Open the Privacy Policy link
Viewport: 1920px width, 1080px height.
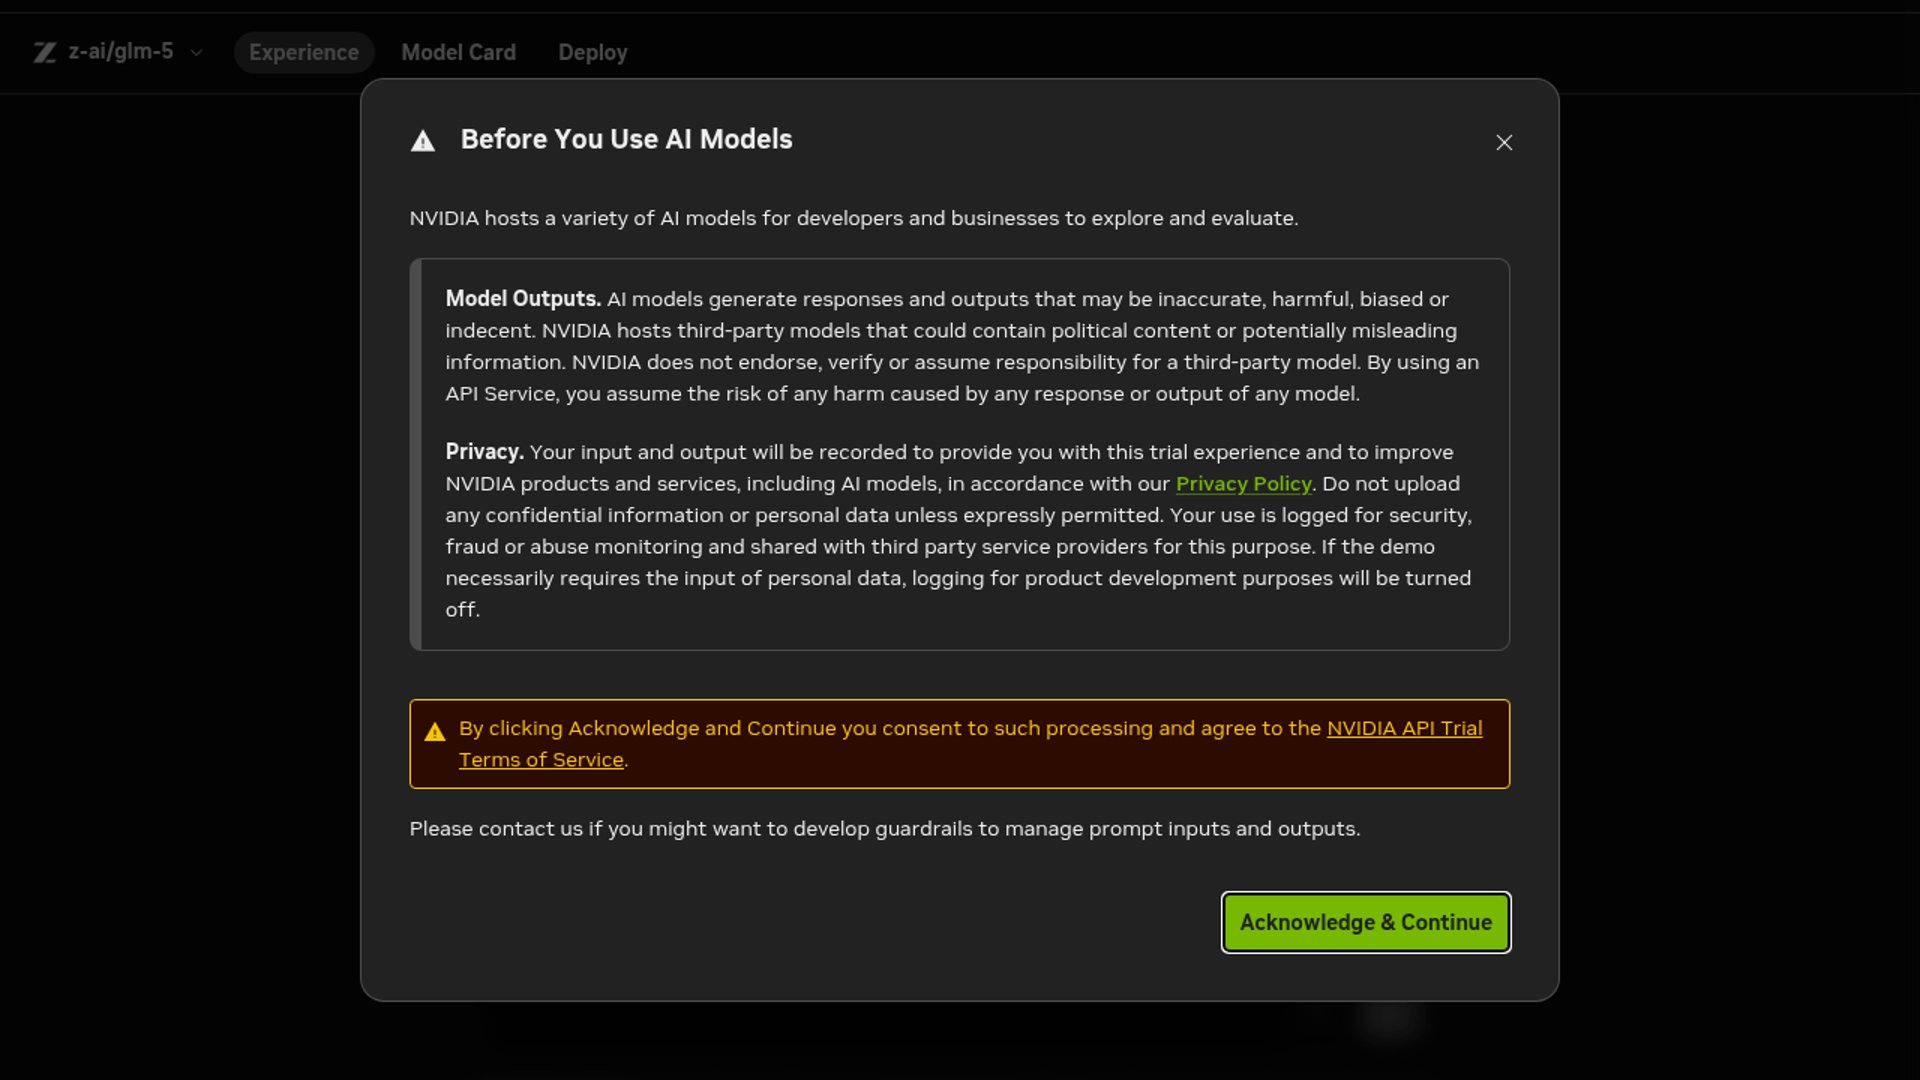point(1243,484)
